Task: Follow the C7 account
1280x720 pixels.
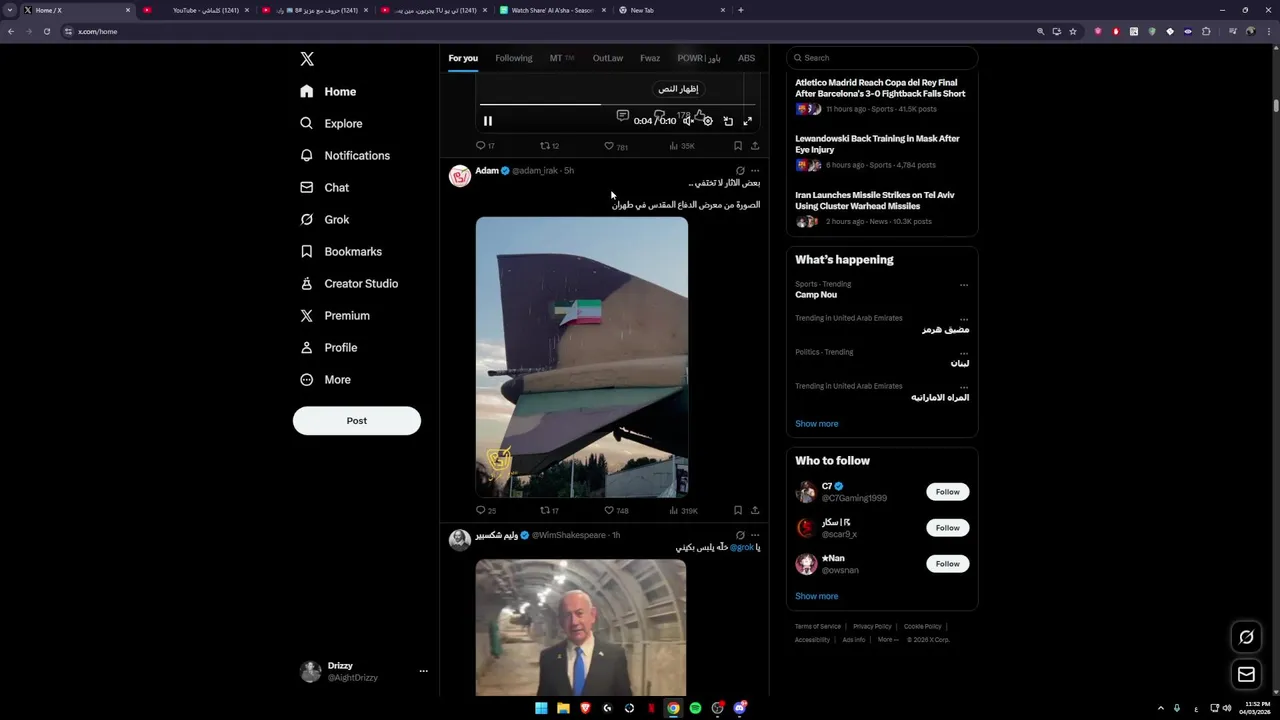Action: tap(948, 492)
